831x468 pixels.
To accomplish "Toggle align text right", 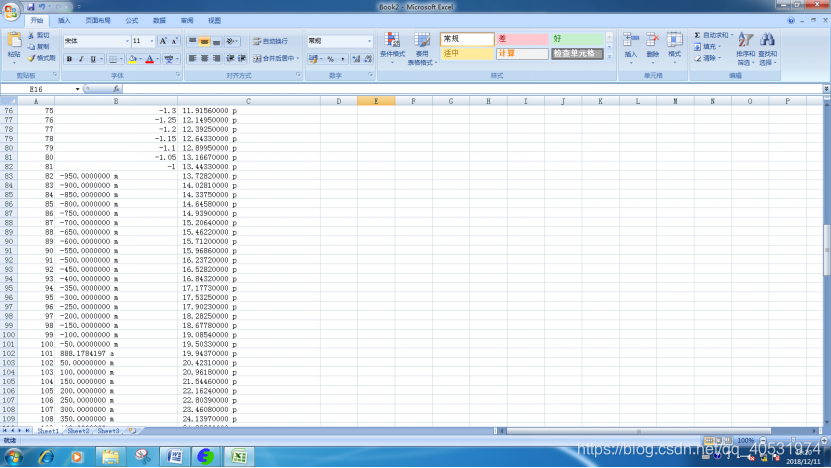I will (x=216, y=58).
